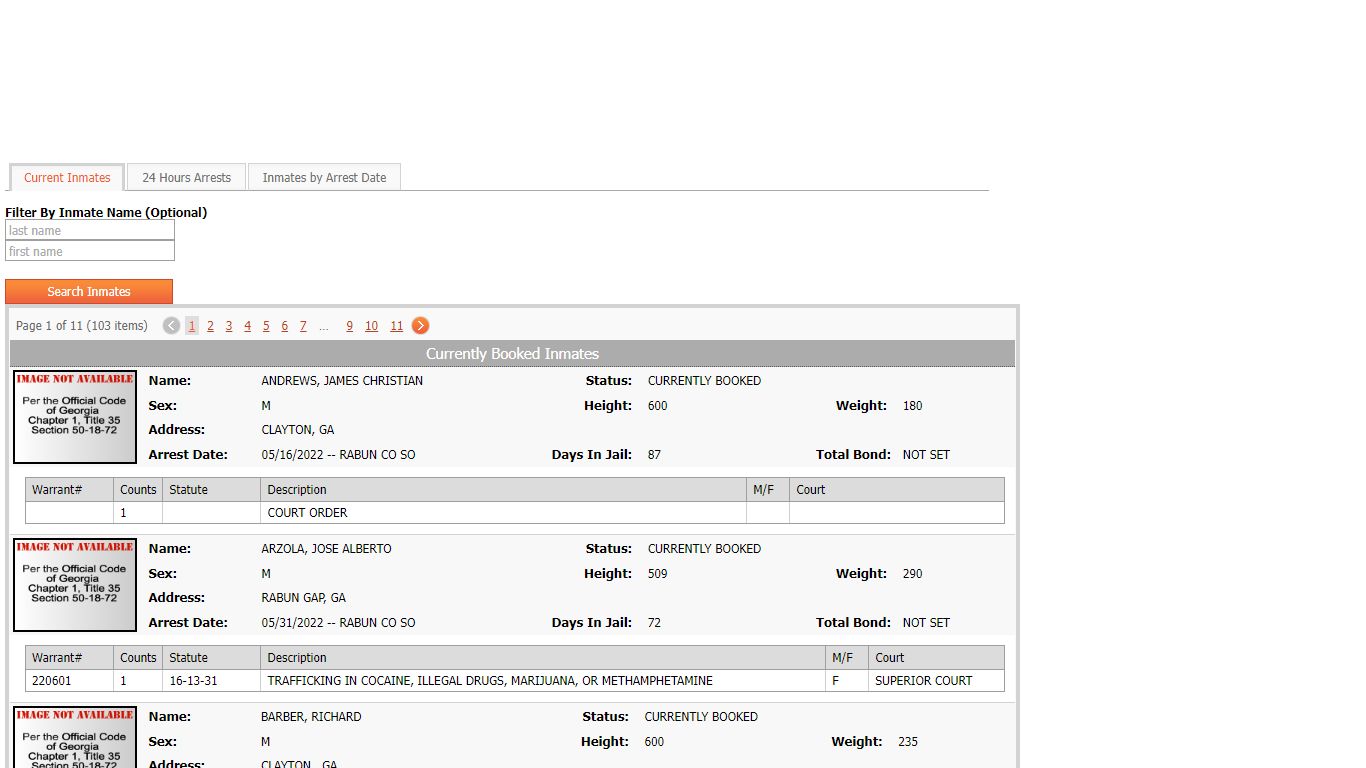Viewport: 1366px width, 768px height.
Task: Switch to 24 Hours Arrests tab
Action: coord(186,178)
